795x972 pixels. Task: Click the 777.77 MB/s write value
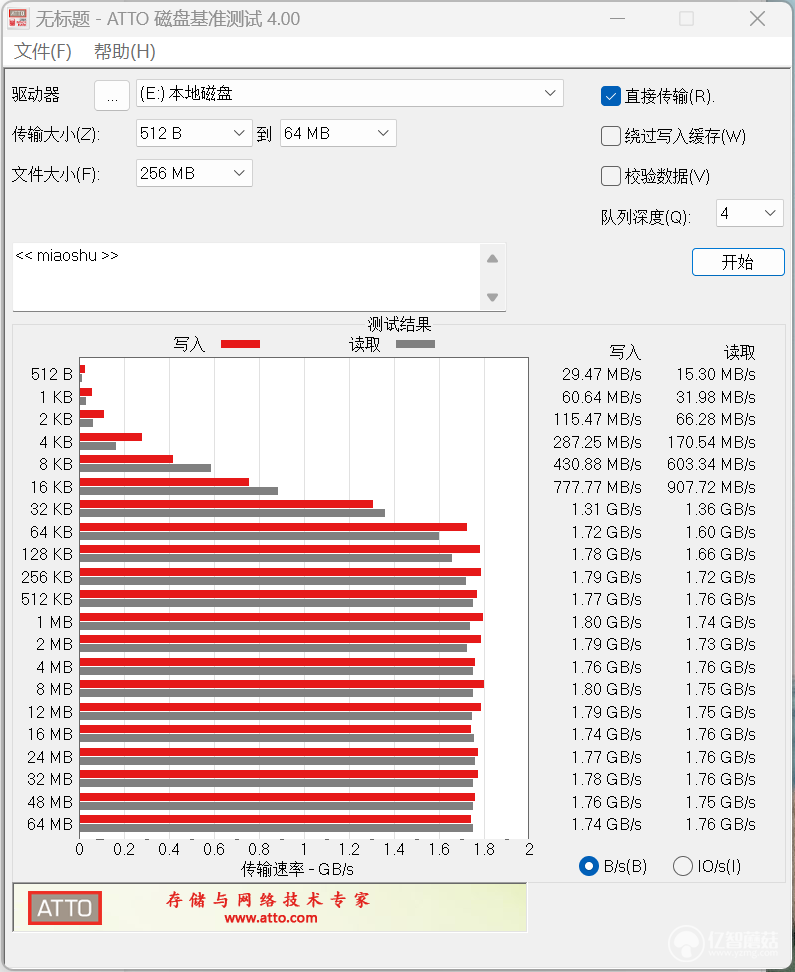pyautogui.click(x=597, y=487)
